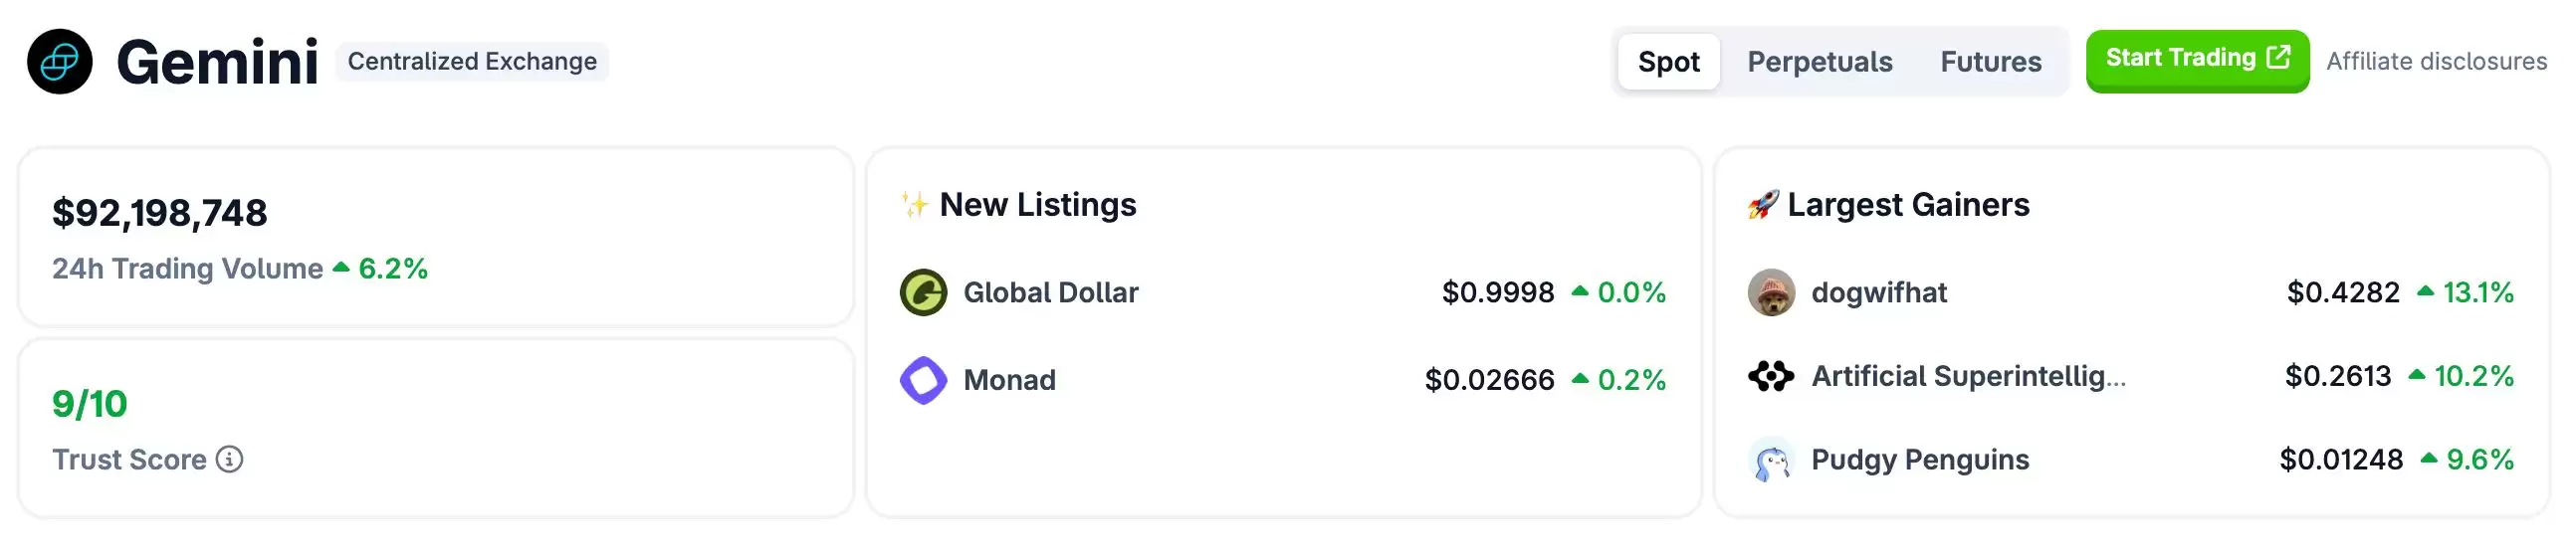Click the Global Dollar coin icon

pos(923,293)
